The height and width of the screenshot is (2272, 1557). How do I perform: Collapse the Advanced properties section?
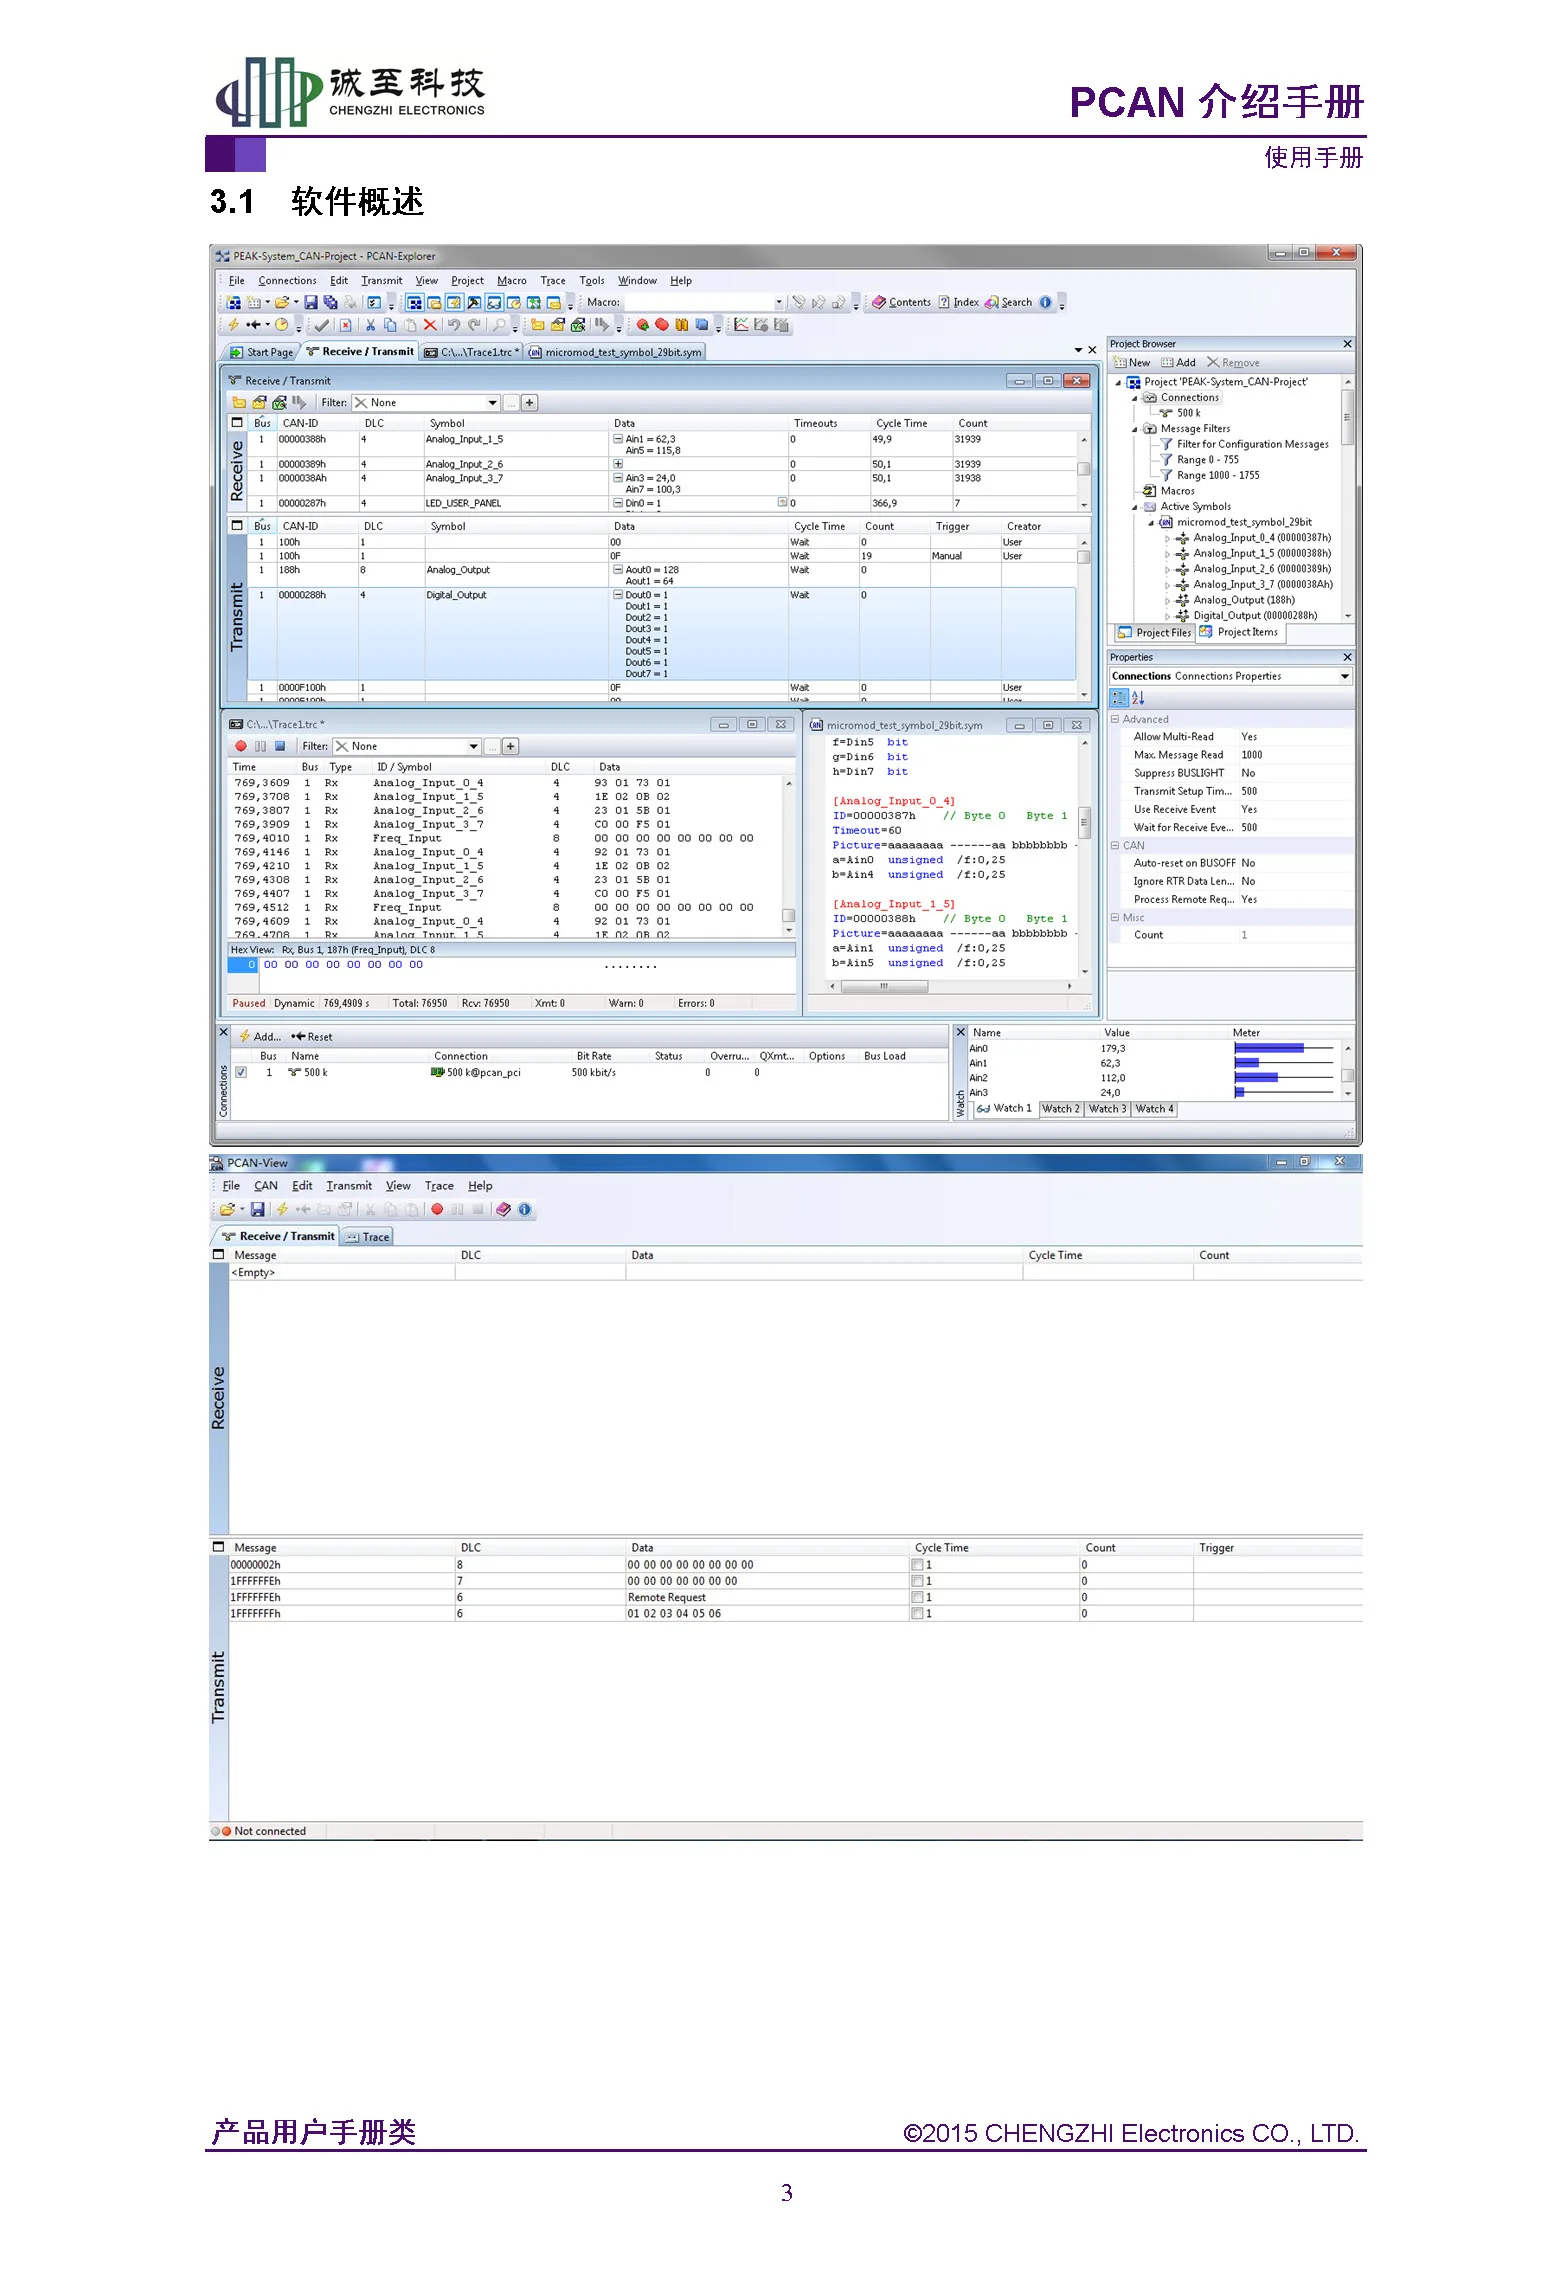pyautogui.click(x=1115, y=719)
